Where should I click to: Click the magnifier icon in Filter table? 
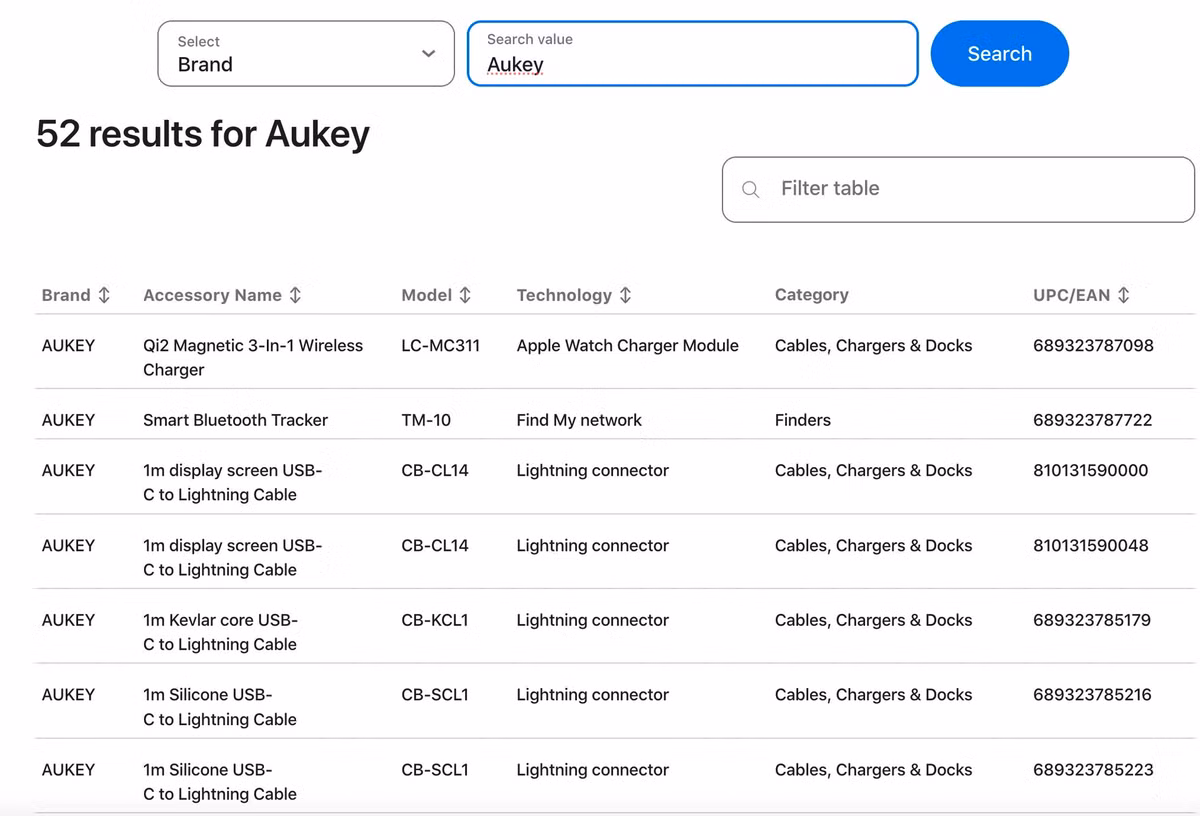pyautogui.click(x=750, y=189)
